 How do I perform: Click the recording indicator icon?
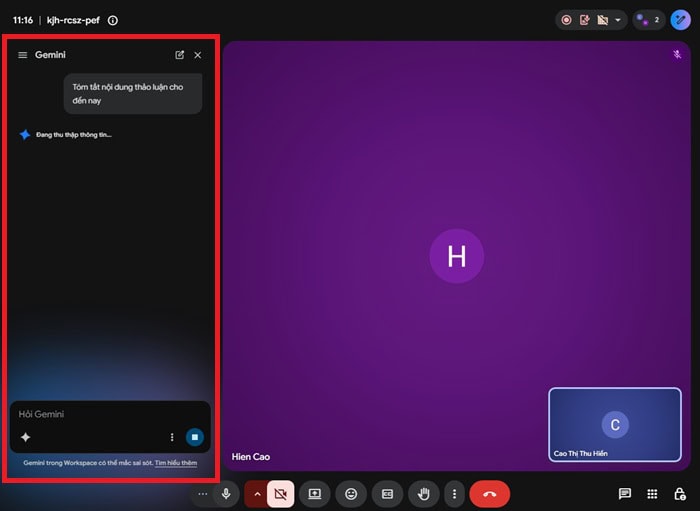click(x=567, y=20)
